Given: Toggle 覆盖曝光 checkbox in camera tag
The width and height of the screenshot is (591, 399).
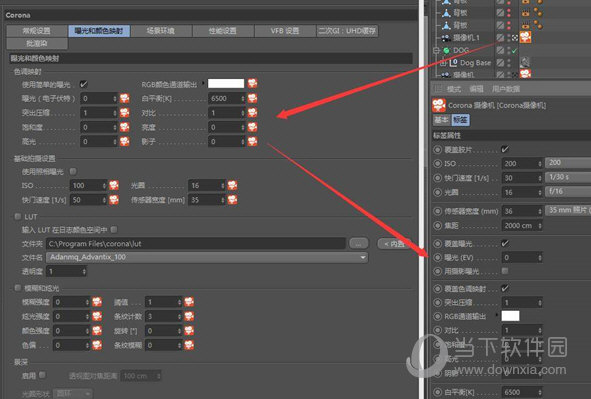Looking at the screenshot, I should (505, 243).
